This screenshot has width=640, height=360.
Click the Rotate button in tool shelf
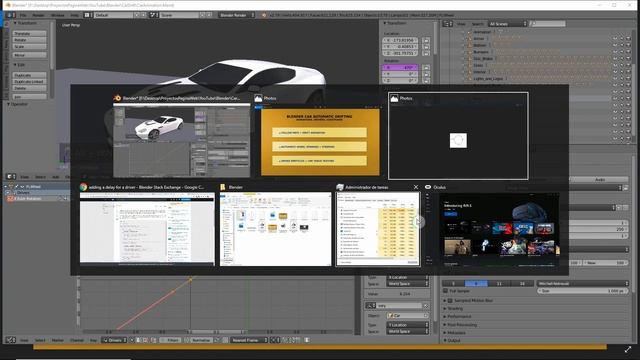click(29, 40)
